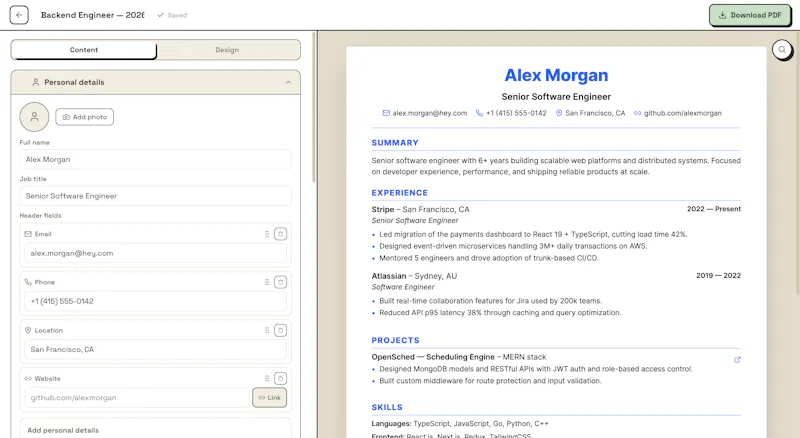Grab the Location field drag handle
The width and height of the screenshot is (800, 438).
pos(267,330)
